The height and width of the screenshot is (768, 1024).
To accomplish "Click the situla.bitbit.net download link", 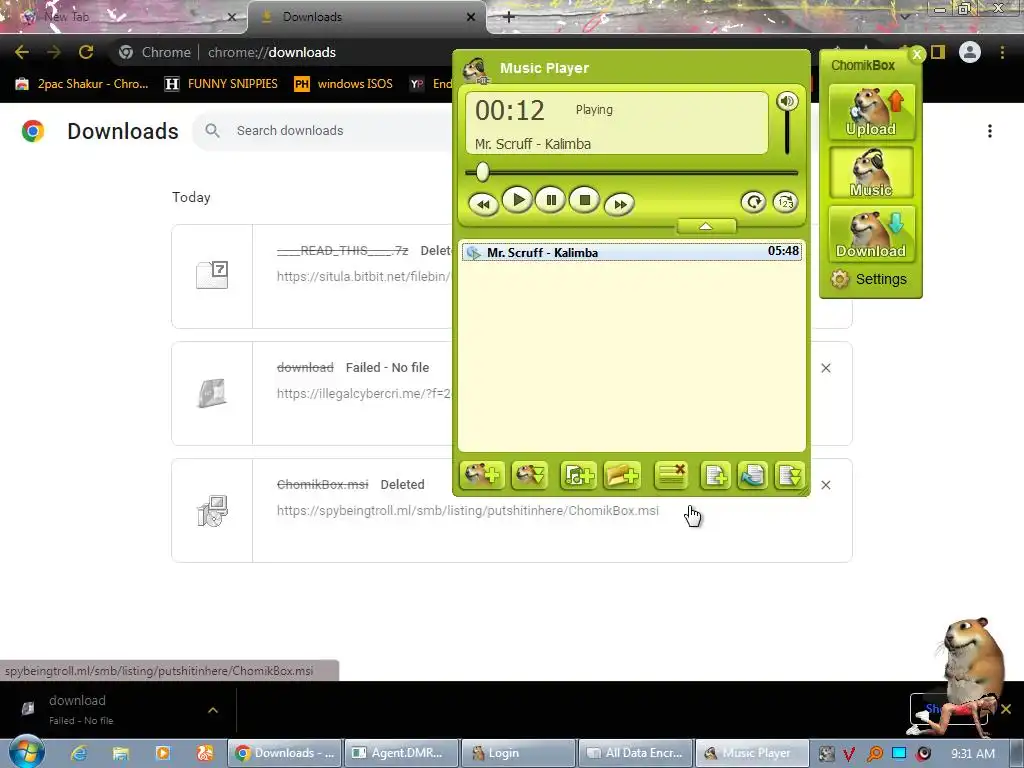I will pos(364,276).
